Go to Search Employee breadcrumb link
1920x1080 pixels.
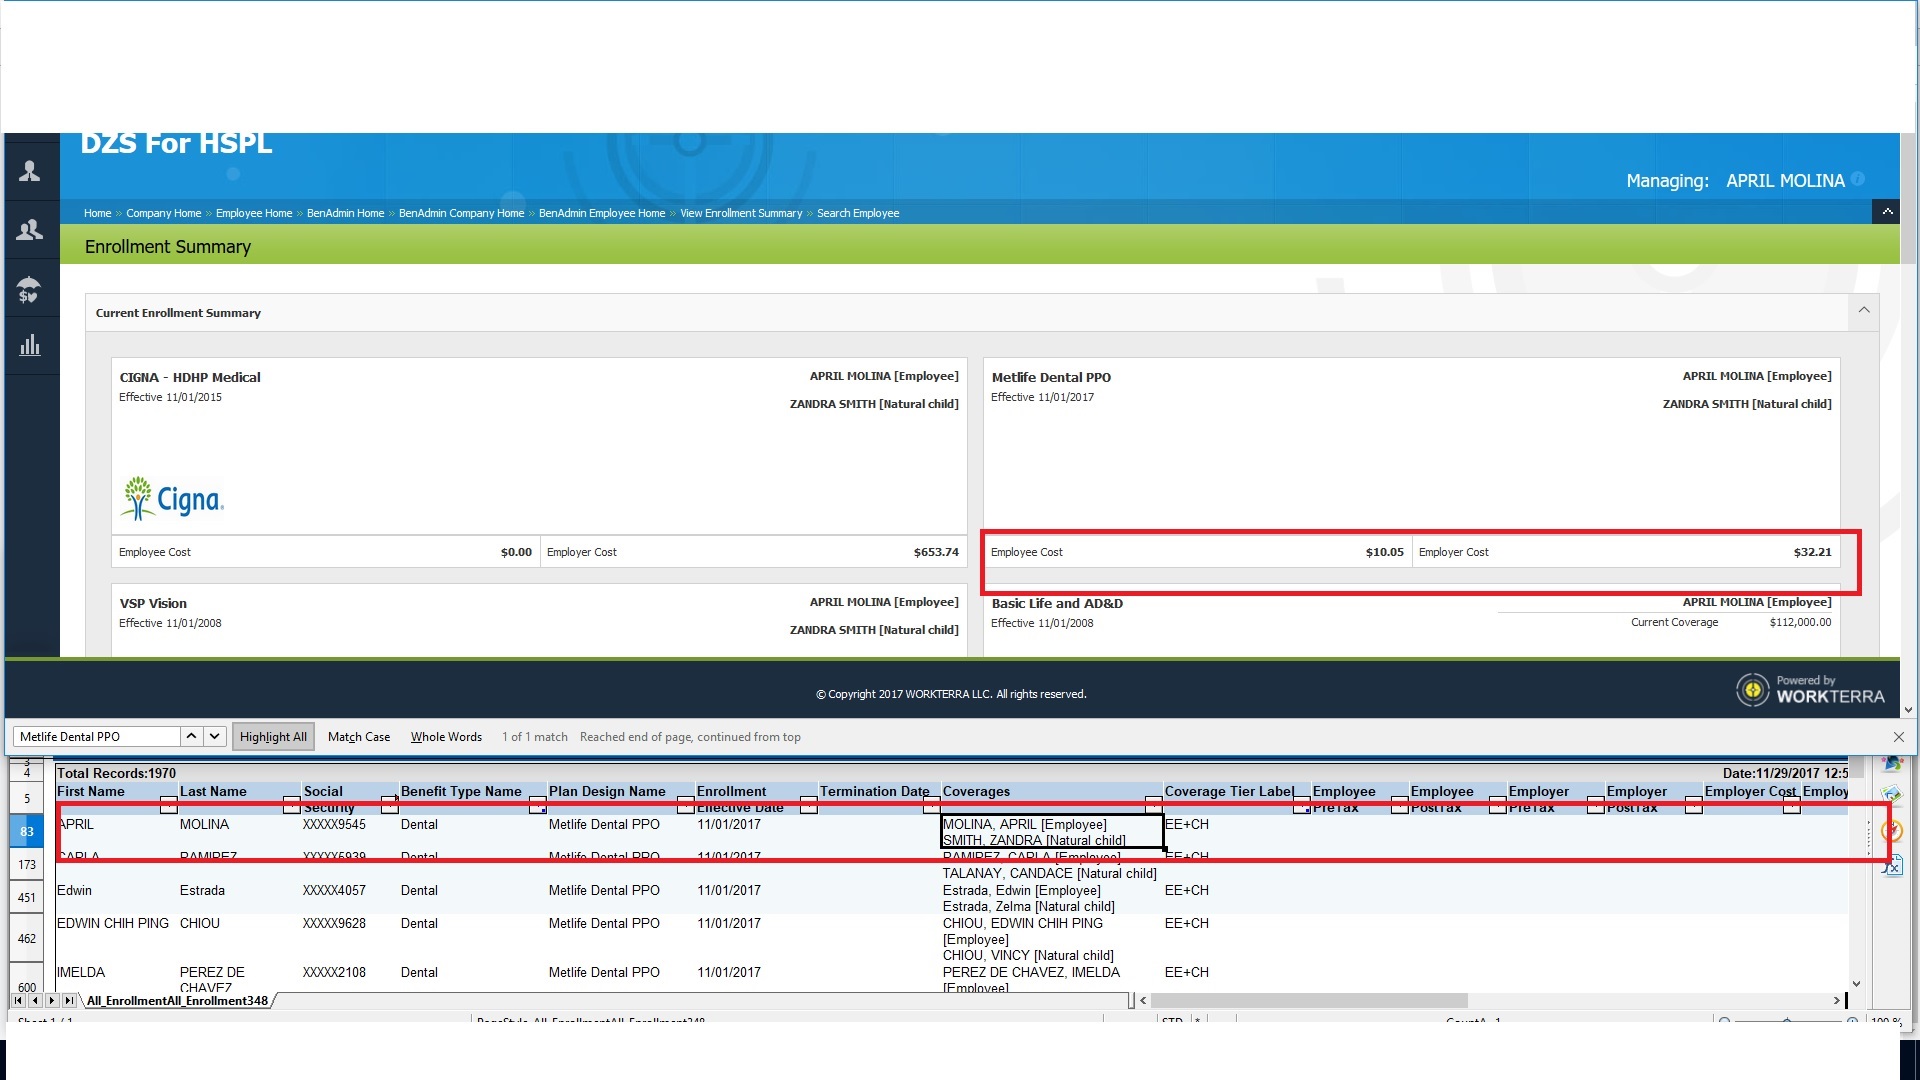point(857,213)
